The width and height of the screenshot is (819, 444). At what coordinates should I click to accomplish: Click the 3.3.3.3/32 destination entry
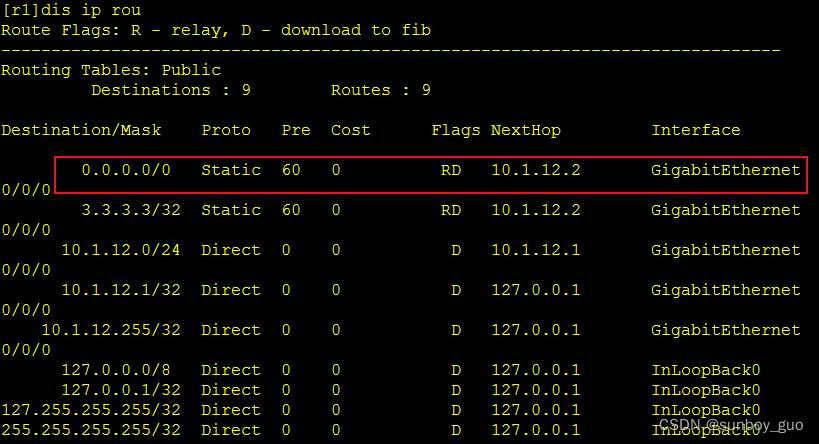(x=131, y=210)
